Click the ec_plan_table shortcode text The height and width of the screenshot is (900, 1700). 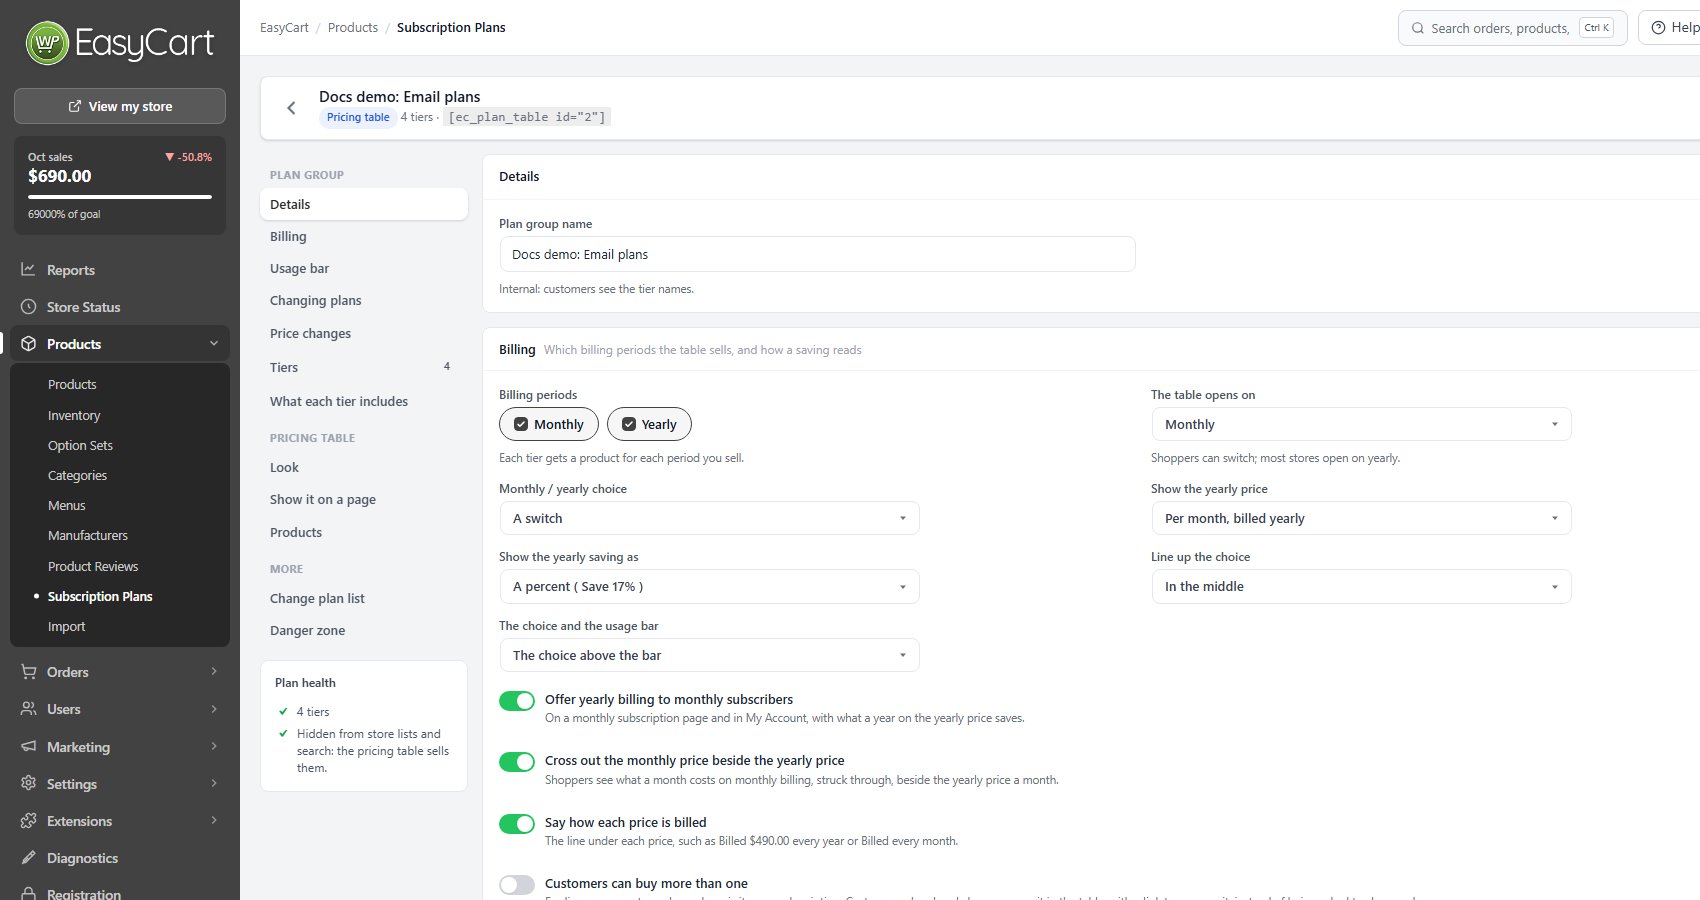(527, 117)
